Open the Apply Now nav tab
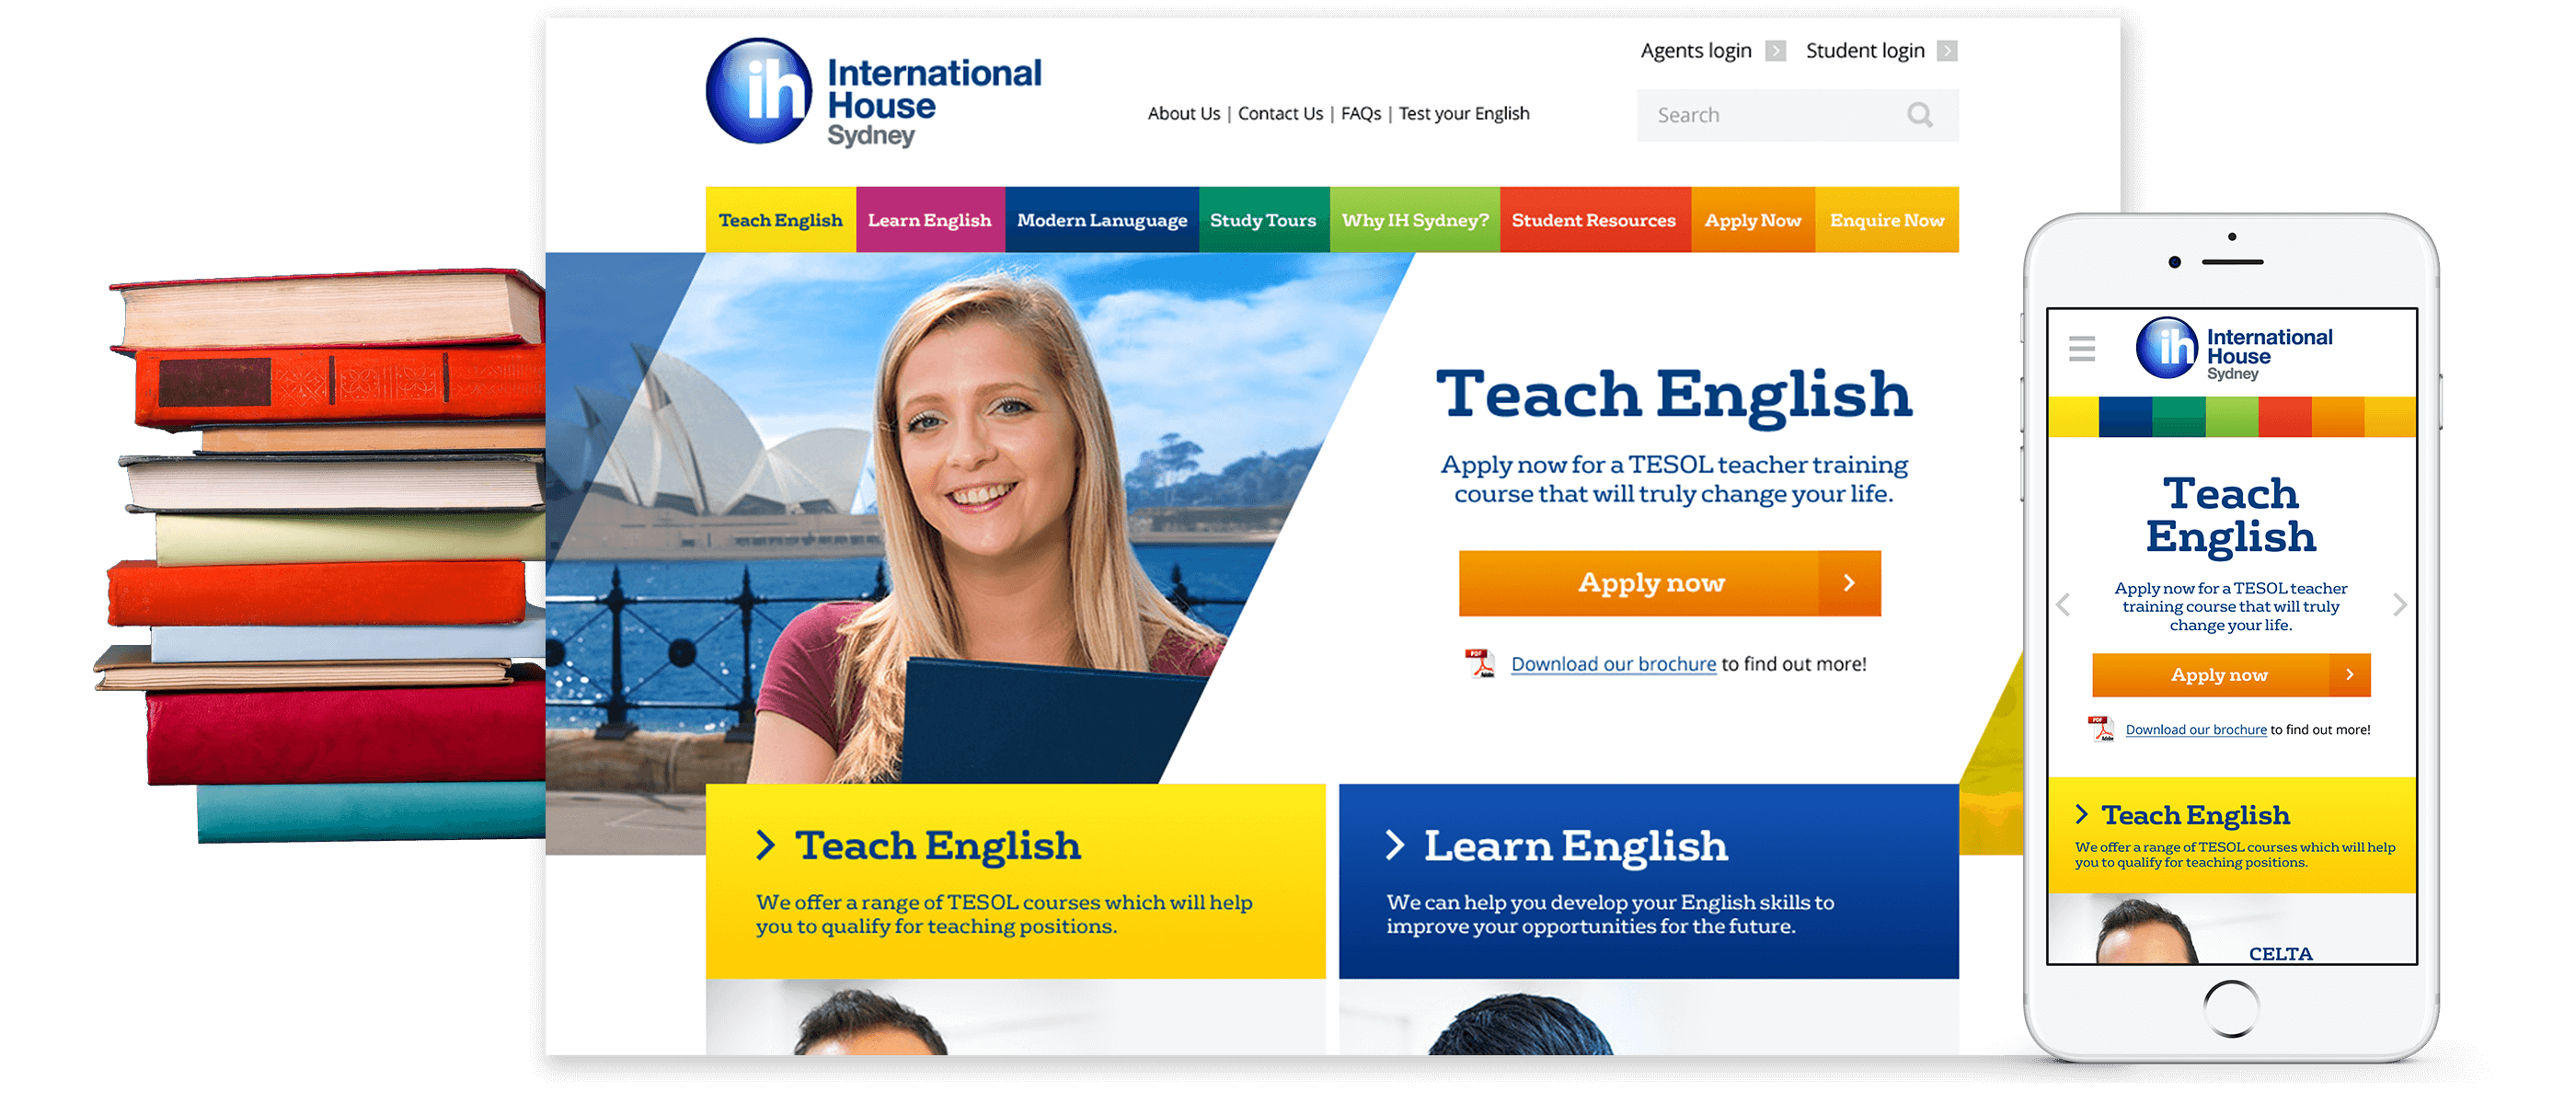 tap(1753, 220)
